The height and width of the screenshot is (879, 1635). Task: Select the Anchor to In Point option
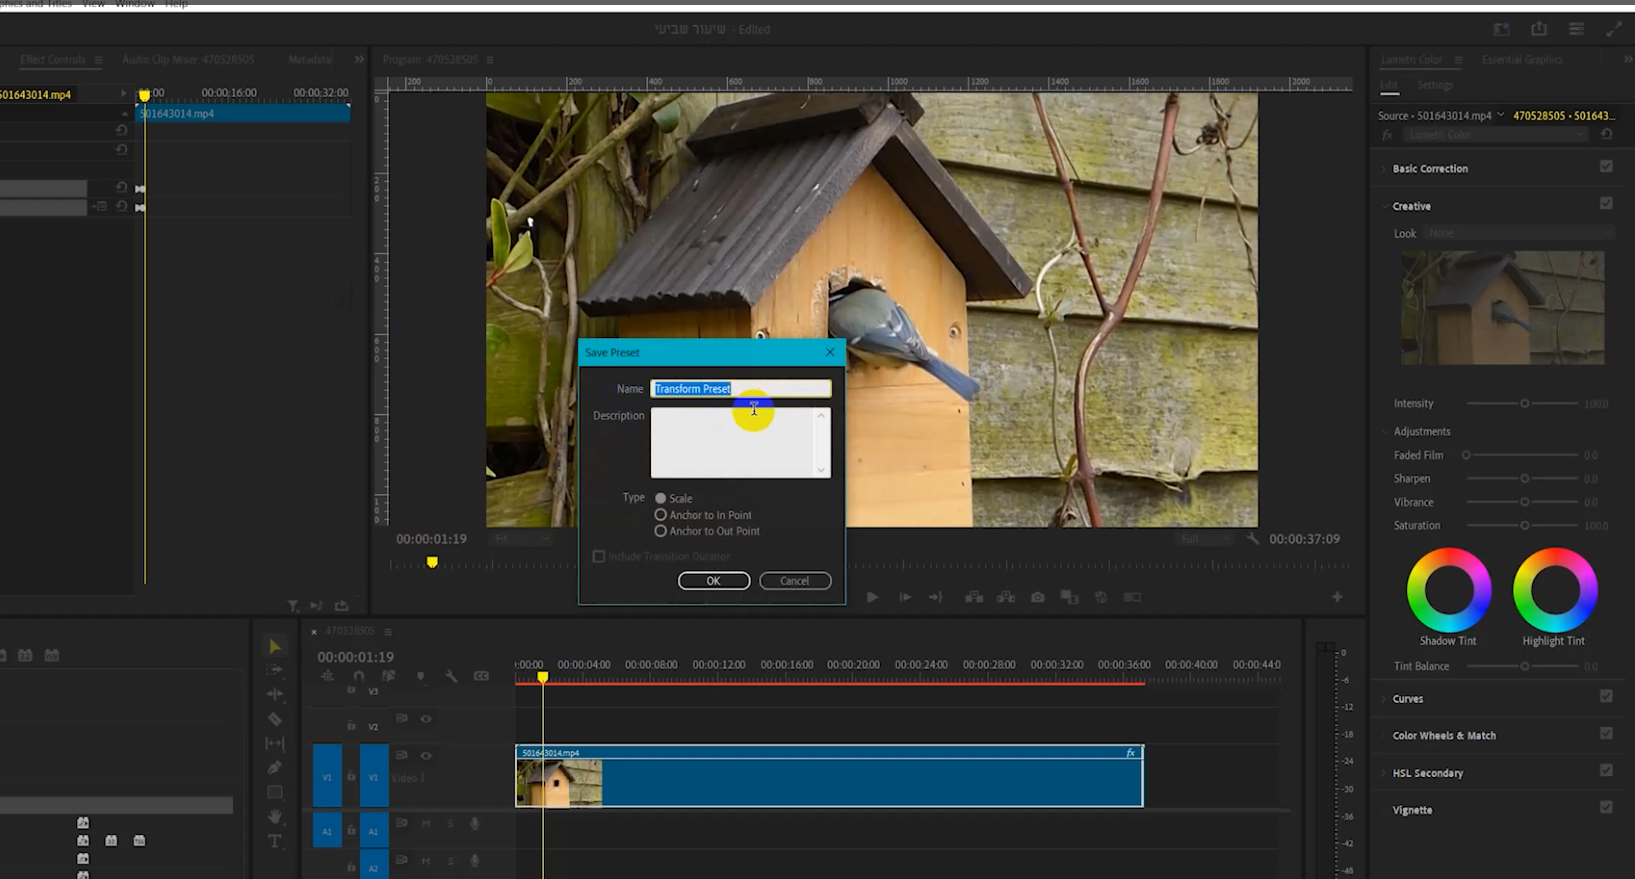(x=661, y=515)
